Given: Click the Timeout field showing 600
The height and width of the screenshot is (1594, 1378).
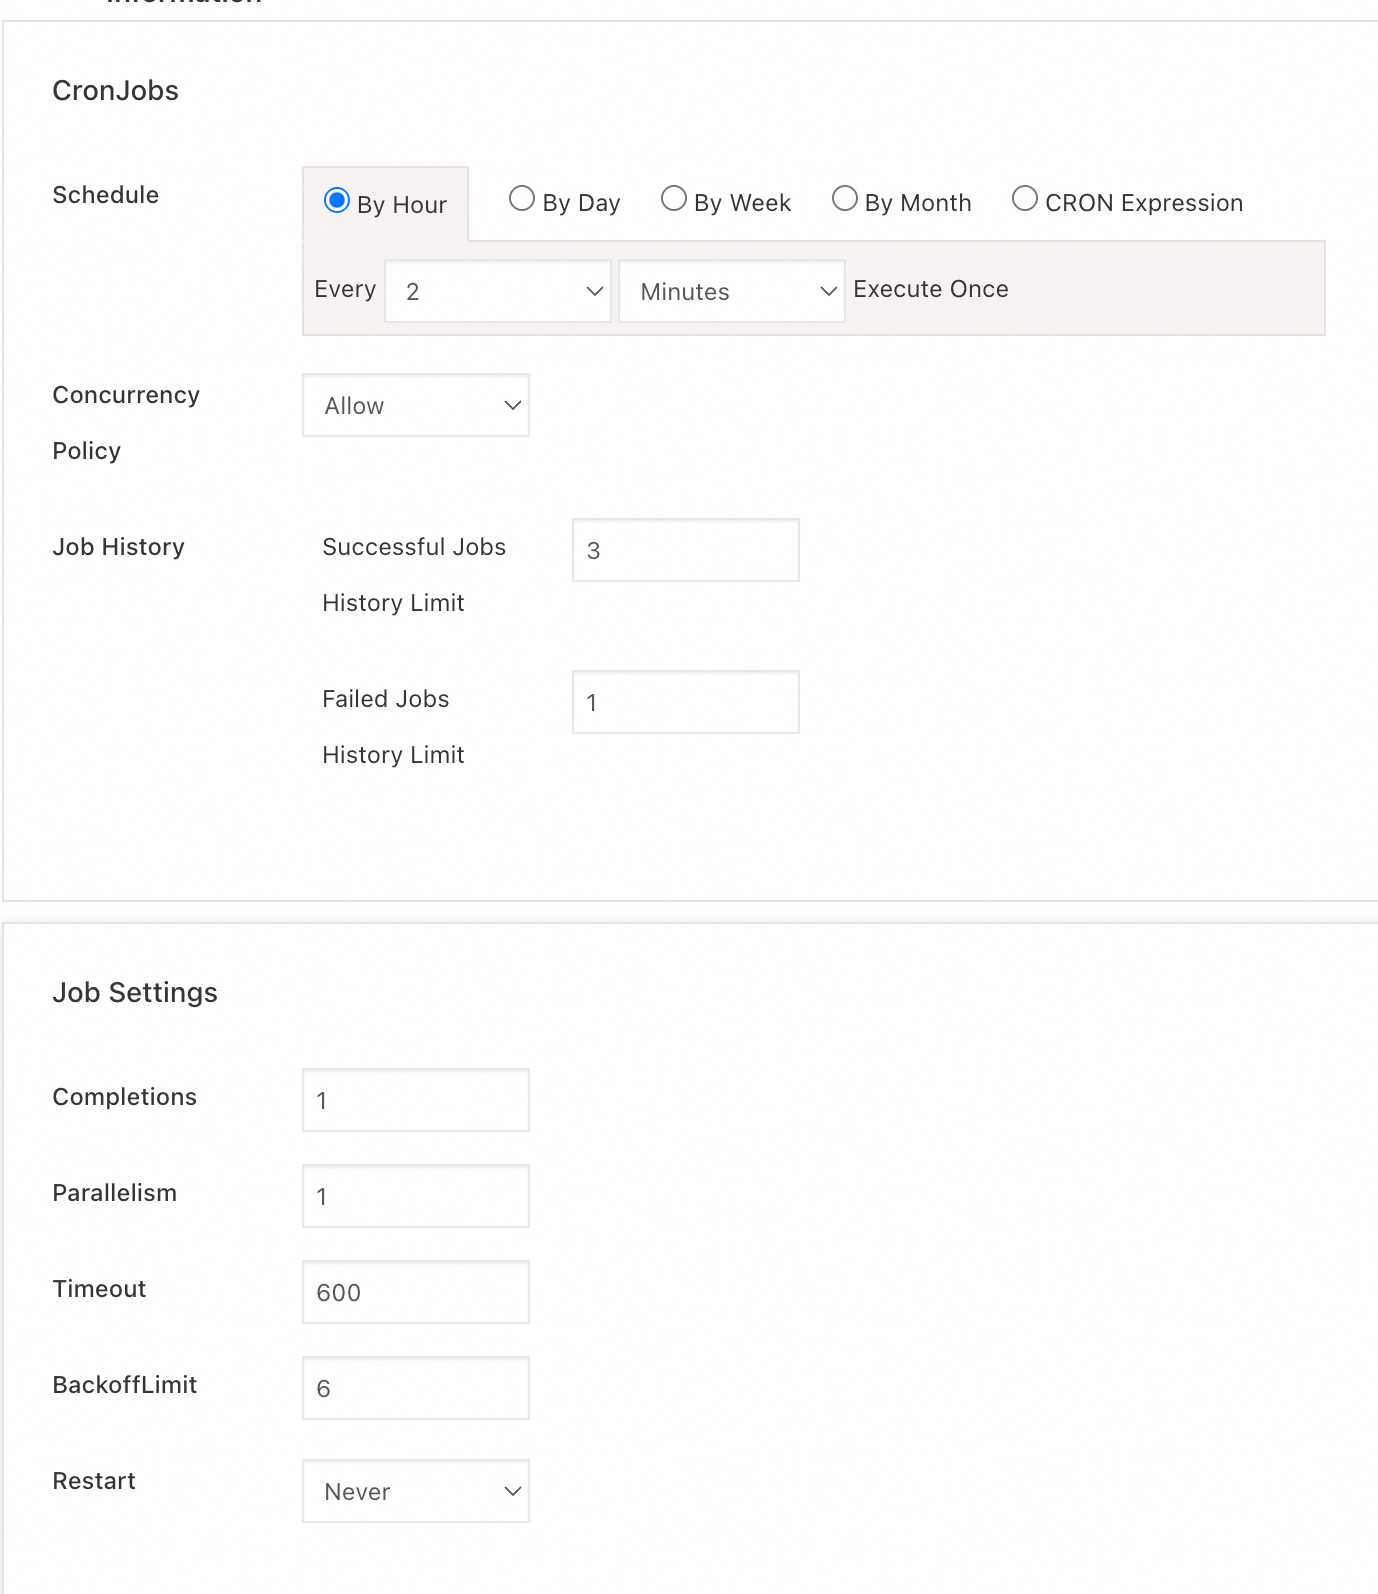Looking at the screenshot, I should pos(416,1292).
